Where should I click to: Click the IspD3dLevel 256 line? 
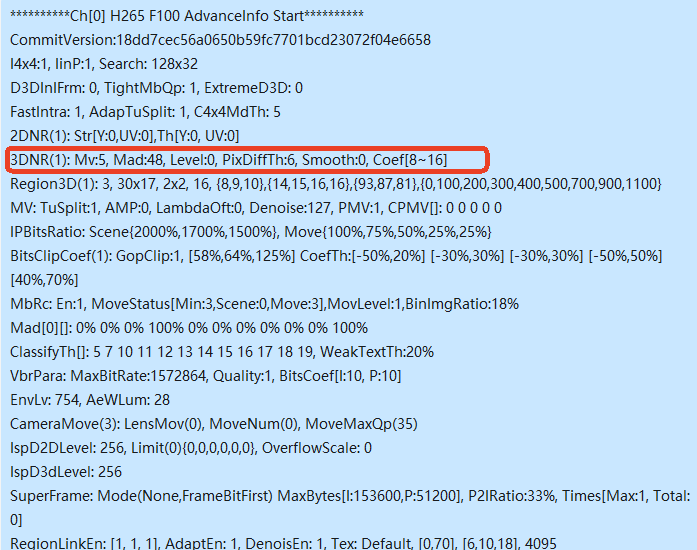click(66, 472)
